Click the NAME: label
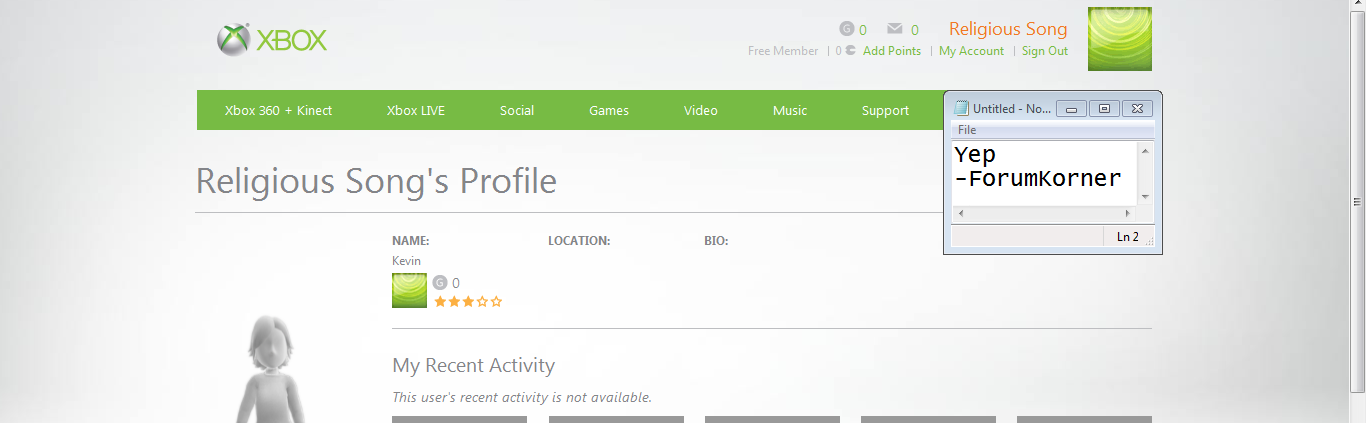Viewport: 1366px width, 423px height. click(x=411, y=241)
